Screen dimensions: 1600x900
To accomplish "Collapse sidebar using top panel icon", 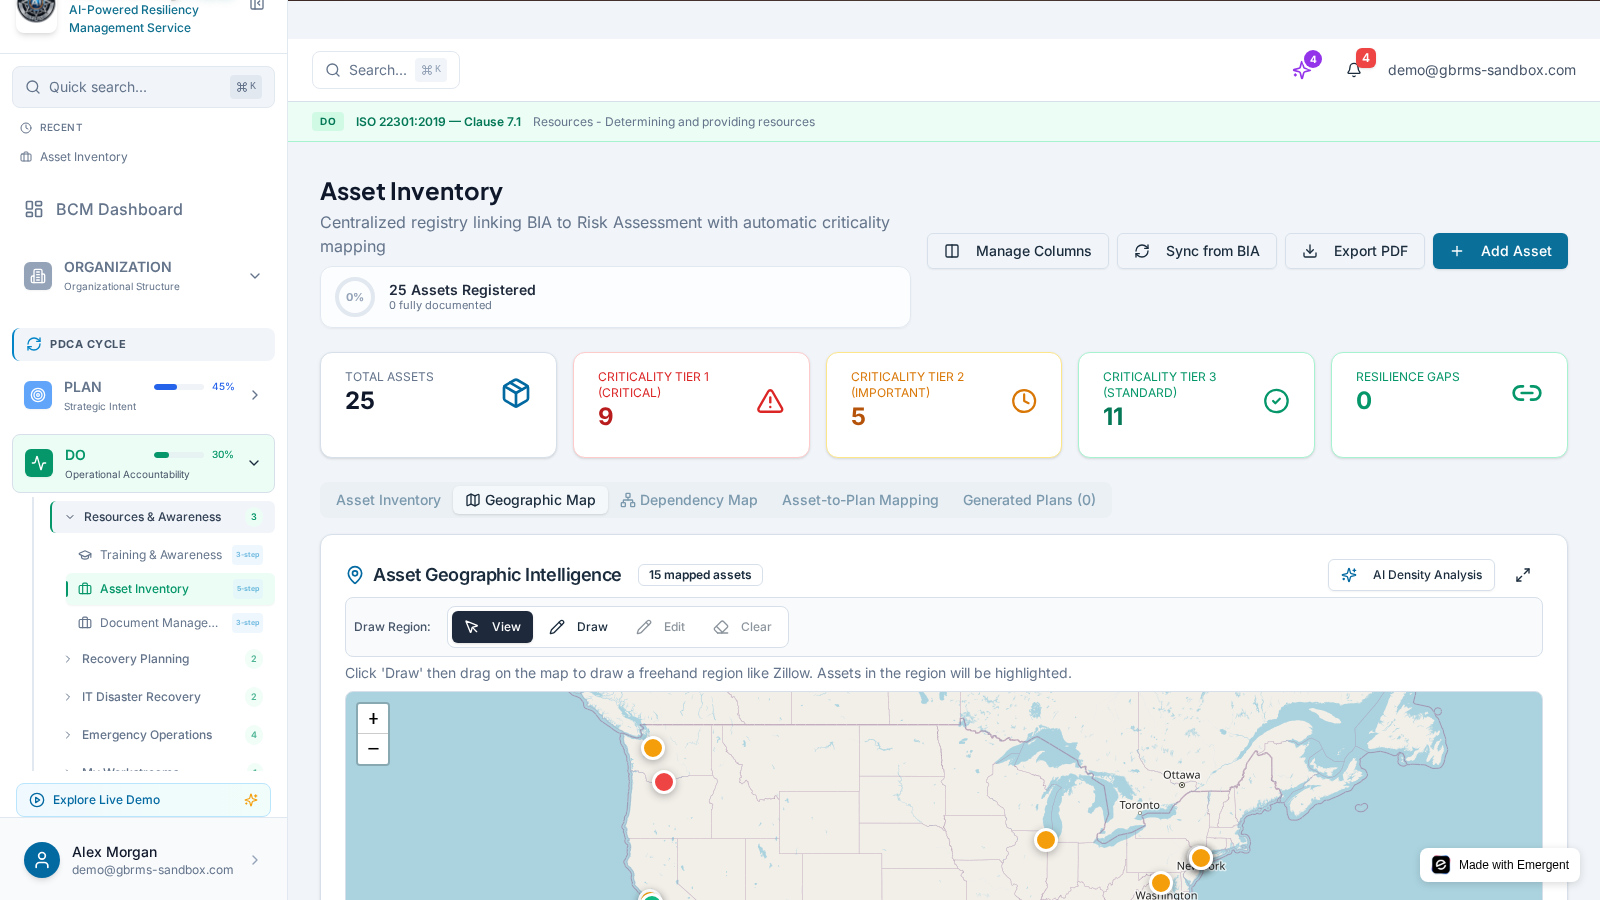I will point(257,5).
